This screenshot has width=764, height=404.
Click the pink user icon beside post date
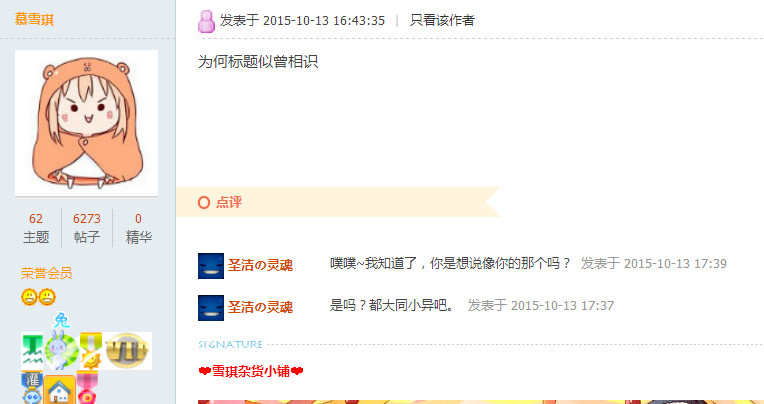206,21
